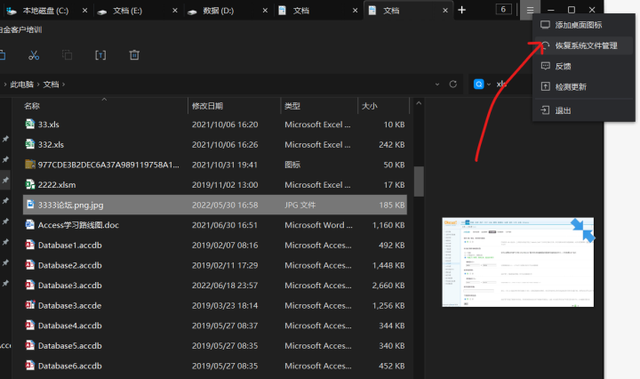This screenshot has height=379, width=640.
Task: Close the 文档 (E:) tab
Action: click(175, 11)
